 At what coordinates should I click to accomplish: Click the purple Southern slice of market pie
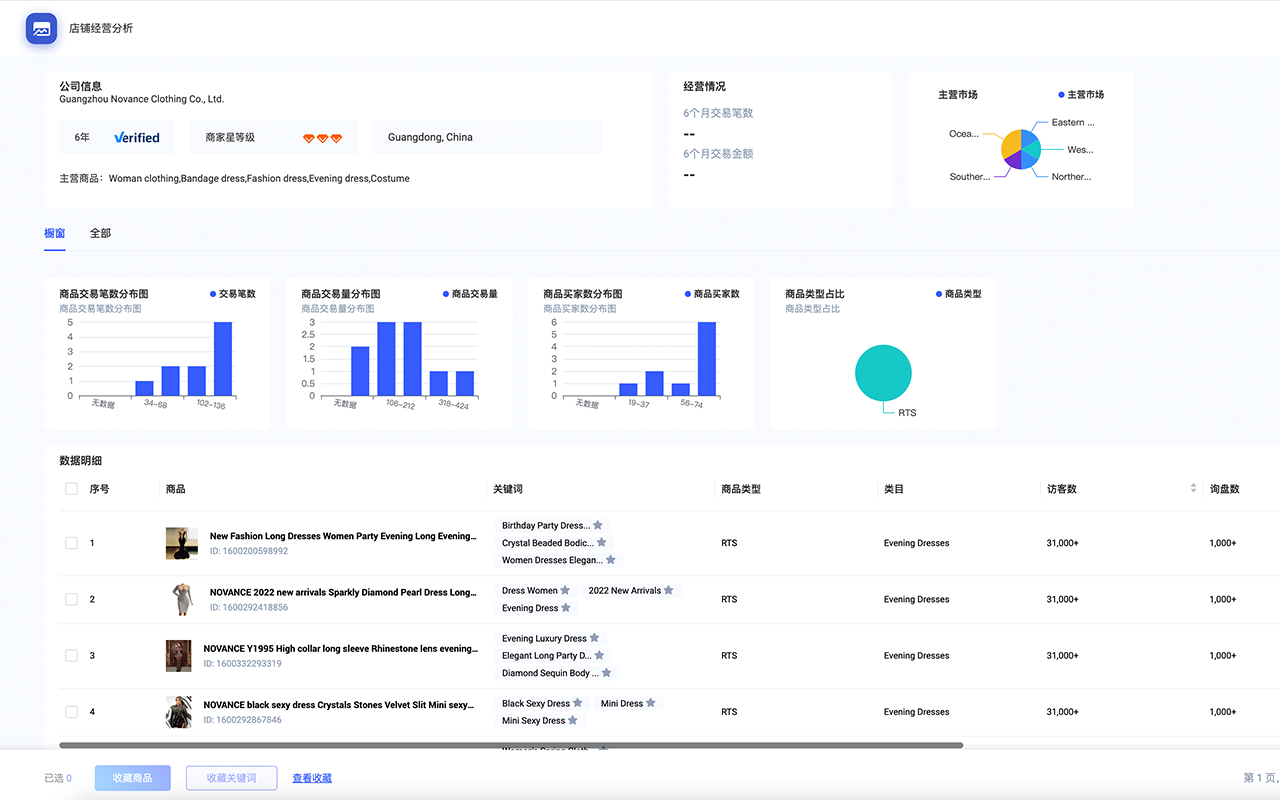click(1013, 160)
